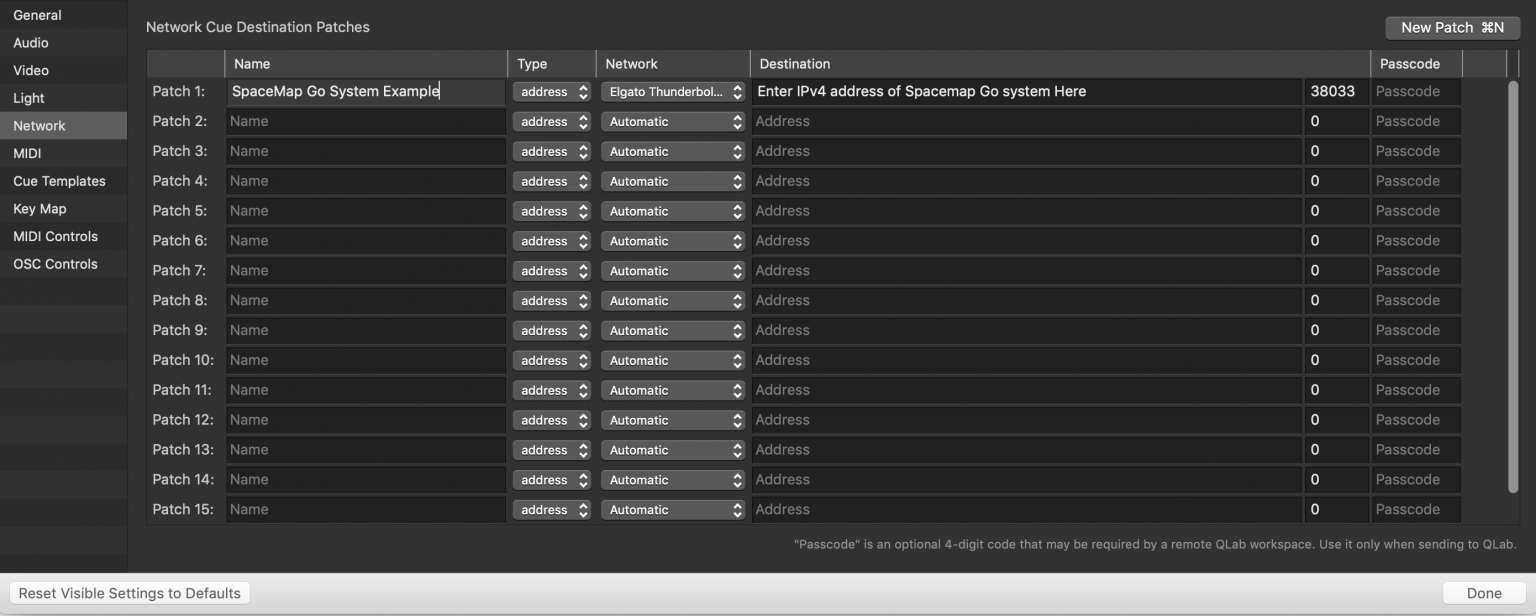
Task: Open the MIDI settings section
Action: [x=63, y=154]
